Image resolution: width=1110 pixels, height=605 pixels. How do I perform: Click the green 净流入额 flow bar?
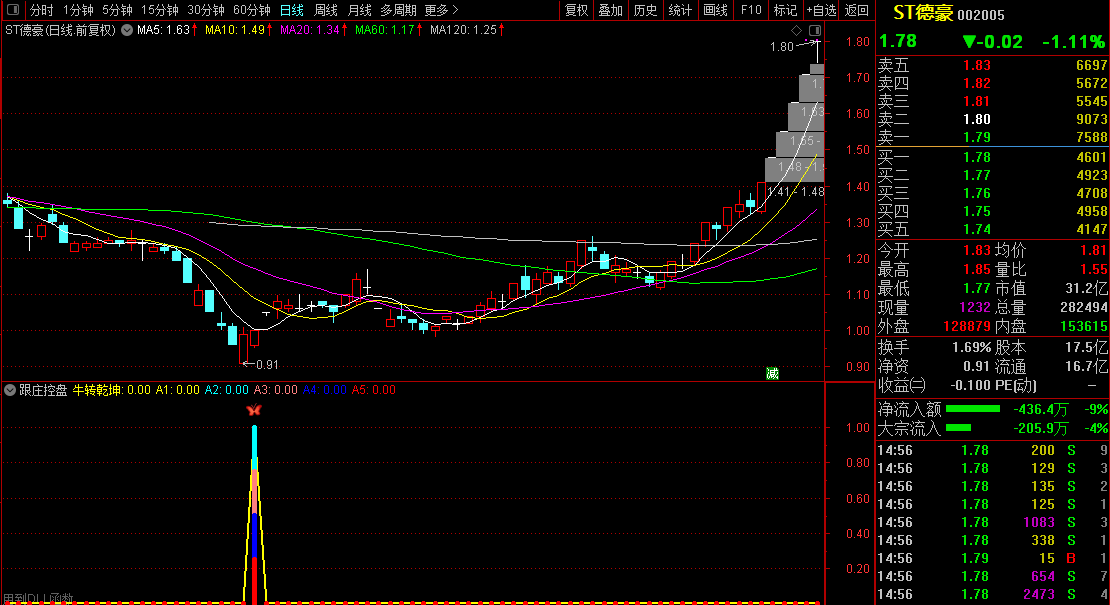point(973,409)
